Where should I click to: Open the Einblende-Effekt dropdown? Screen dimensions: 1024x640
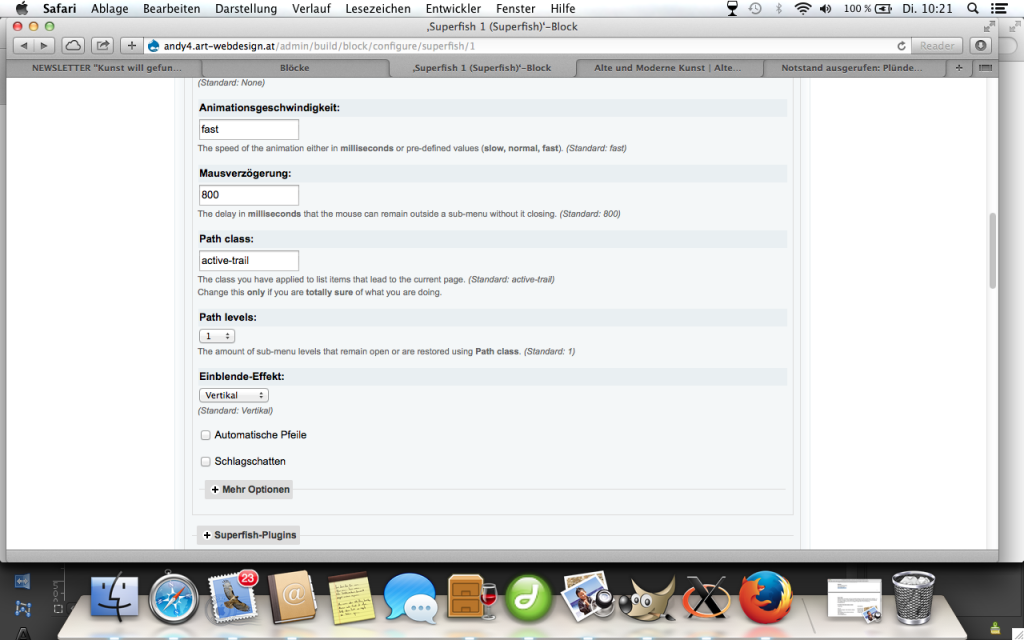pyautogui.click(x=234, y=395)
